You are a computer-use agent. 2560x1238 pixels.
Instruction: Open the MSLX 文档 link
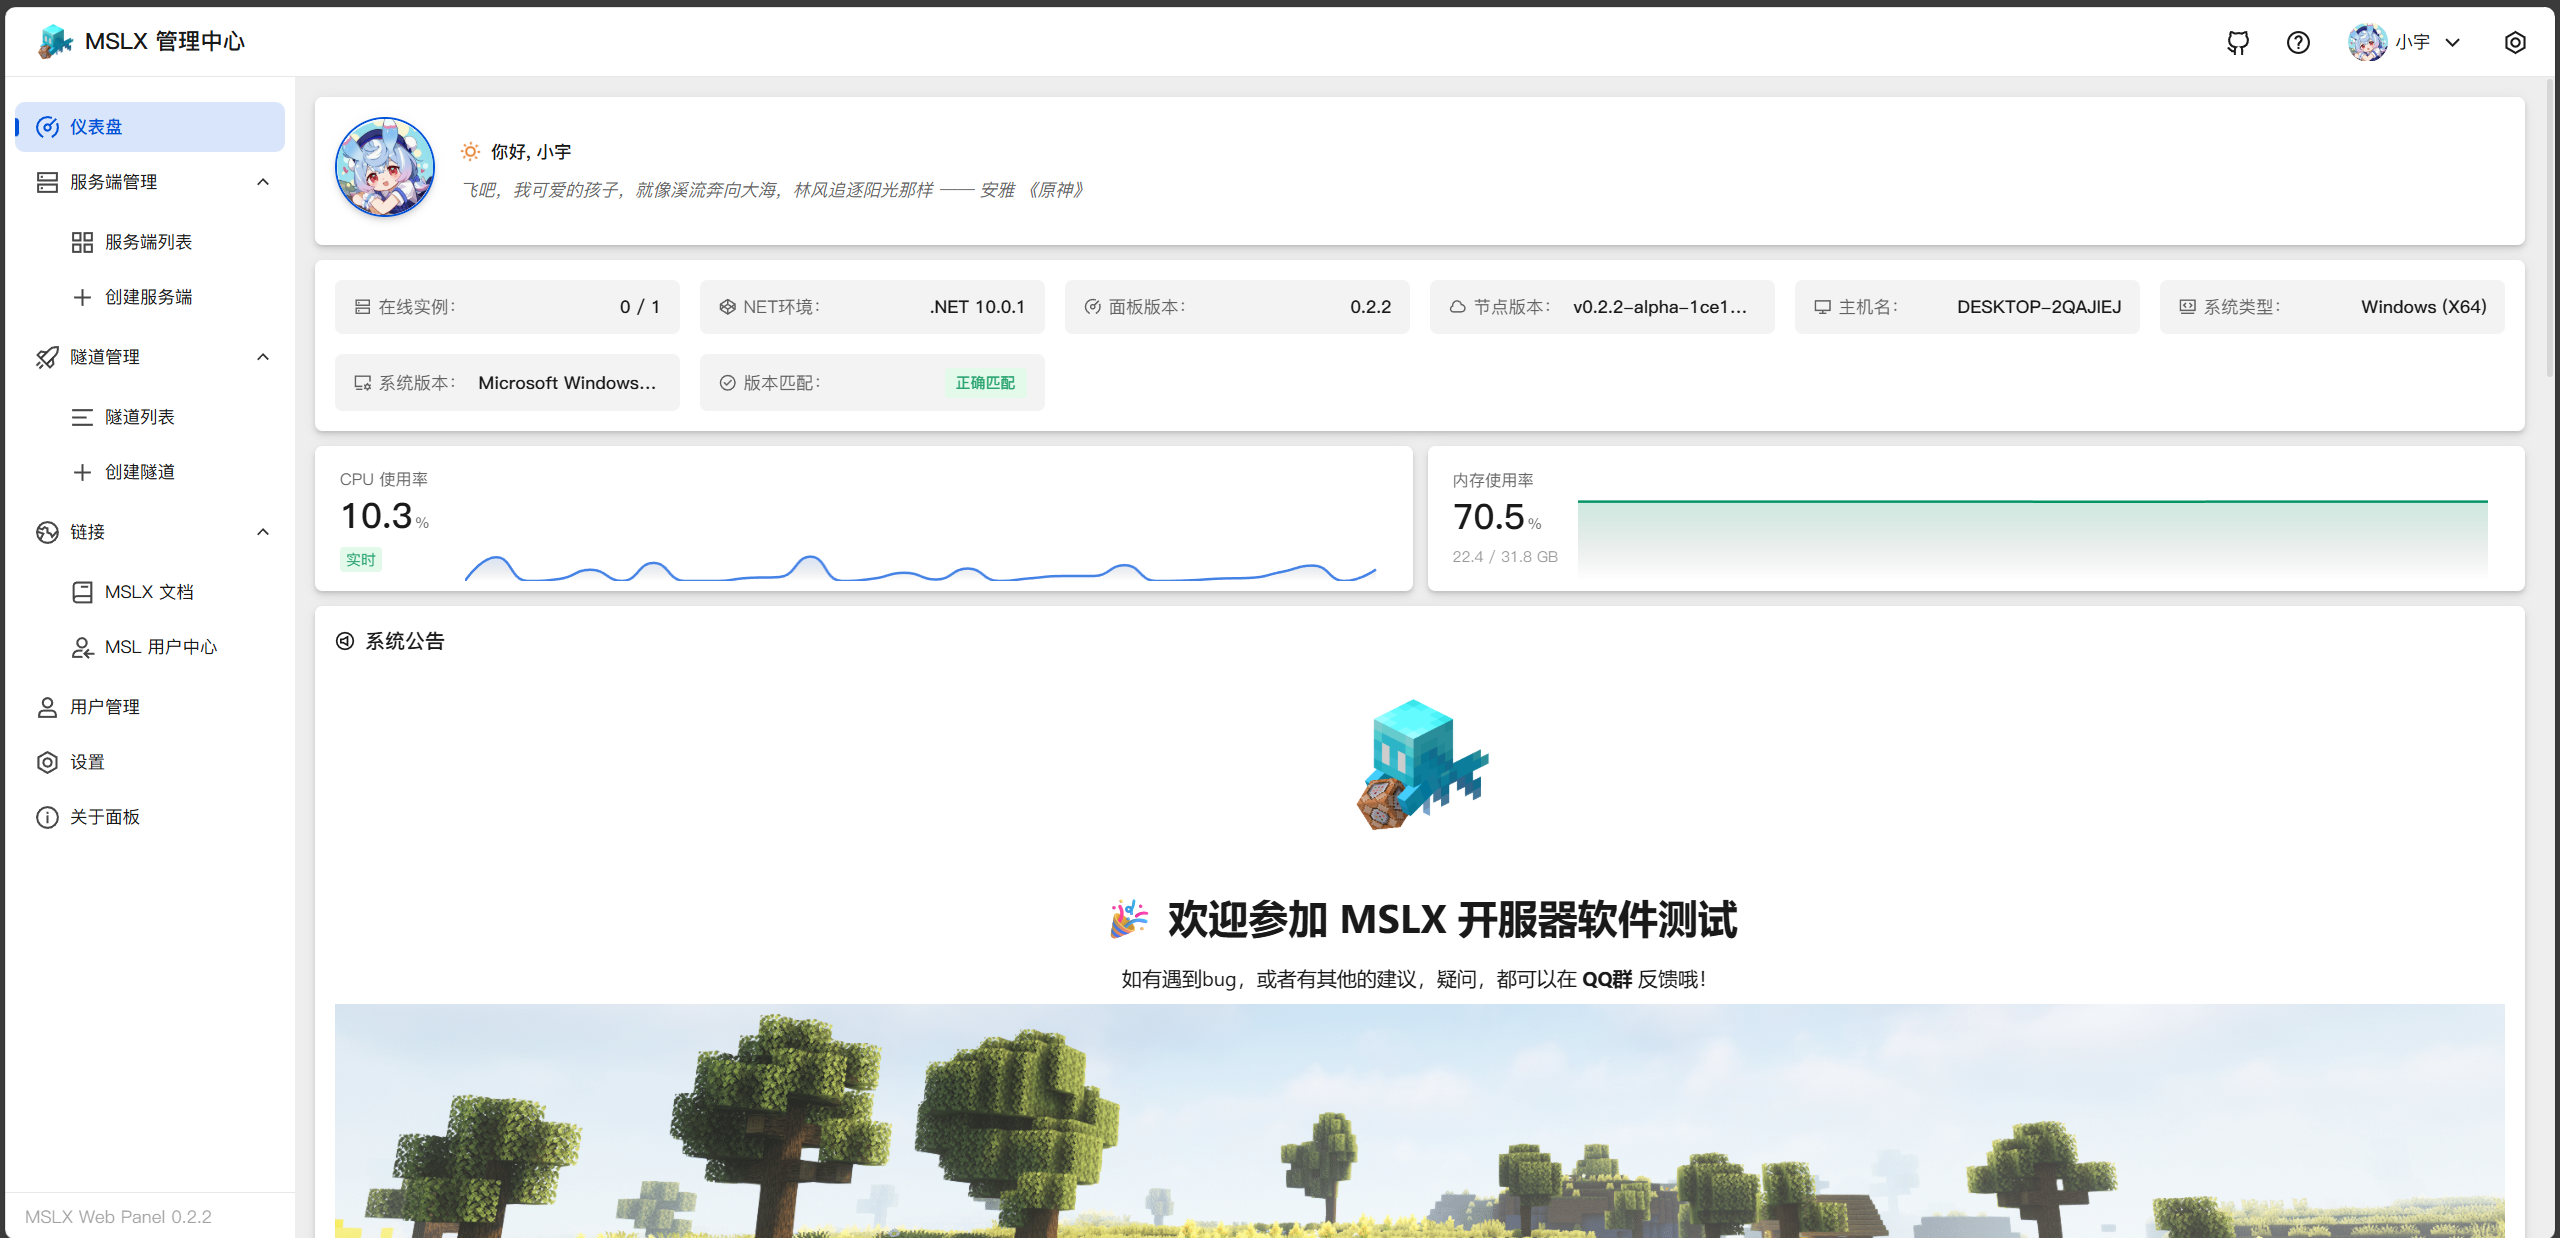point(148,592)
